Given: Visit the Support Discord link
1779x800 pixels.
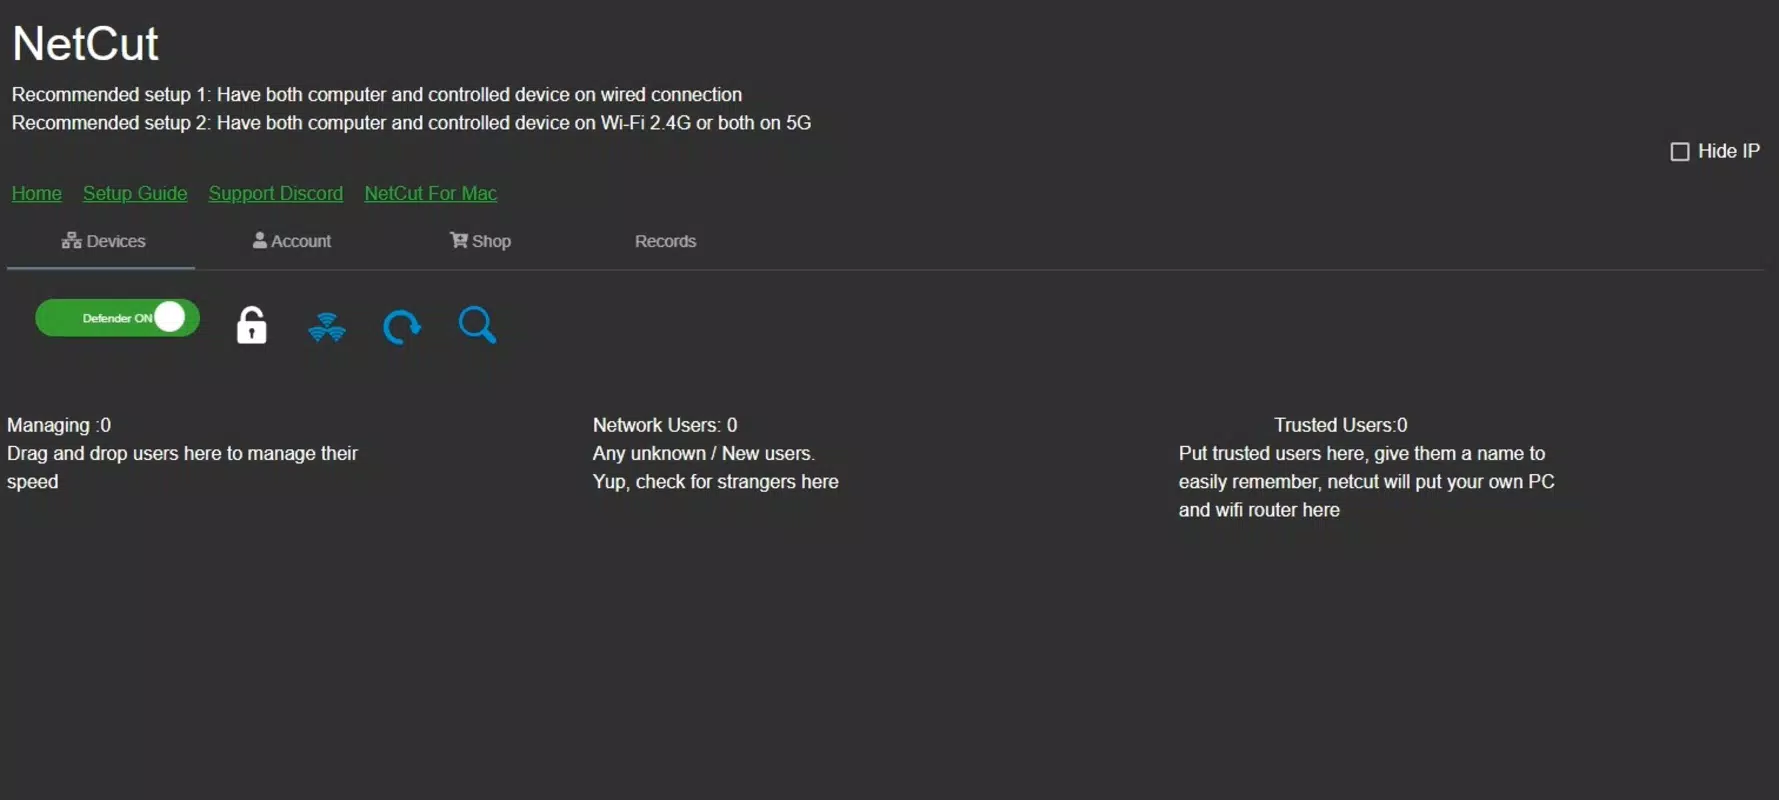Looking at the screenshot, I should (276, 193).
